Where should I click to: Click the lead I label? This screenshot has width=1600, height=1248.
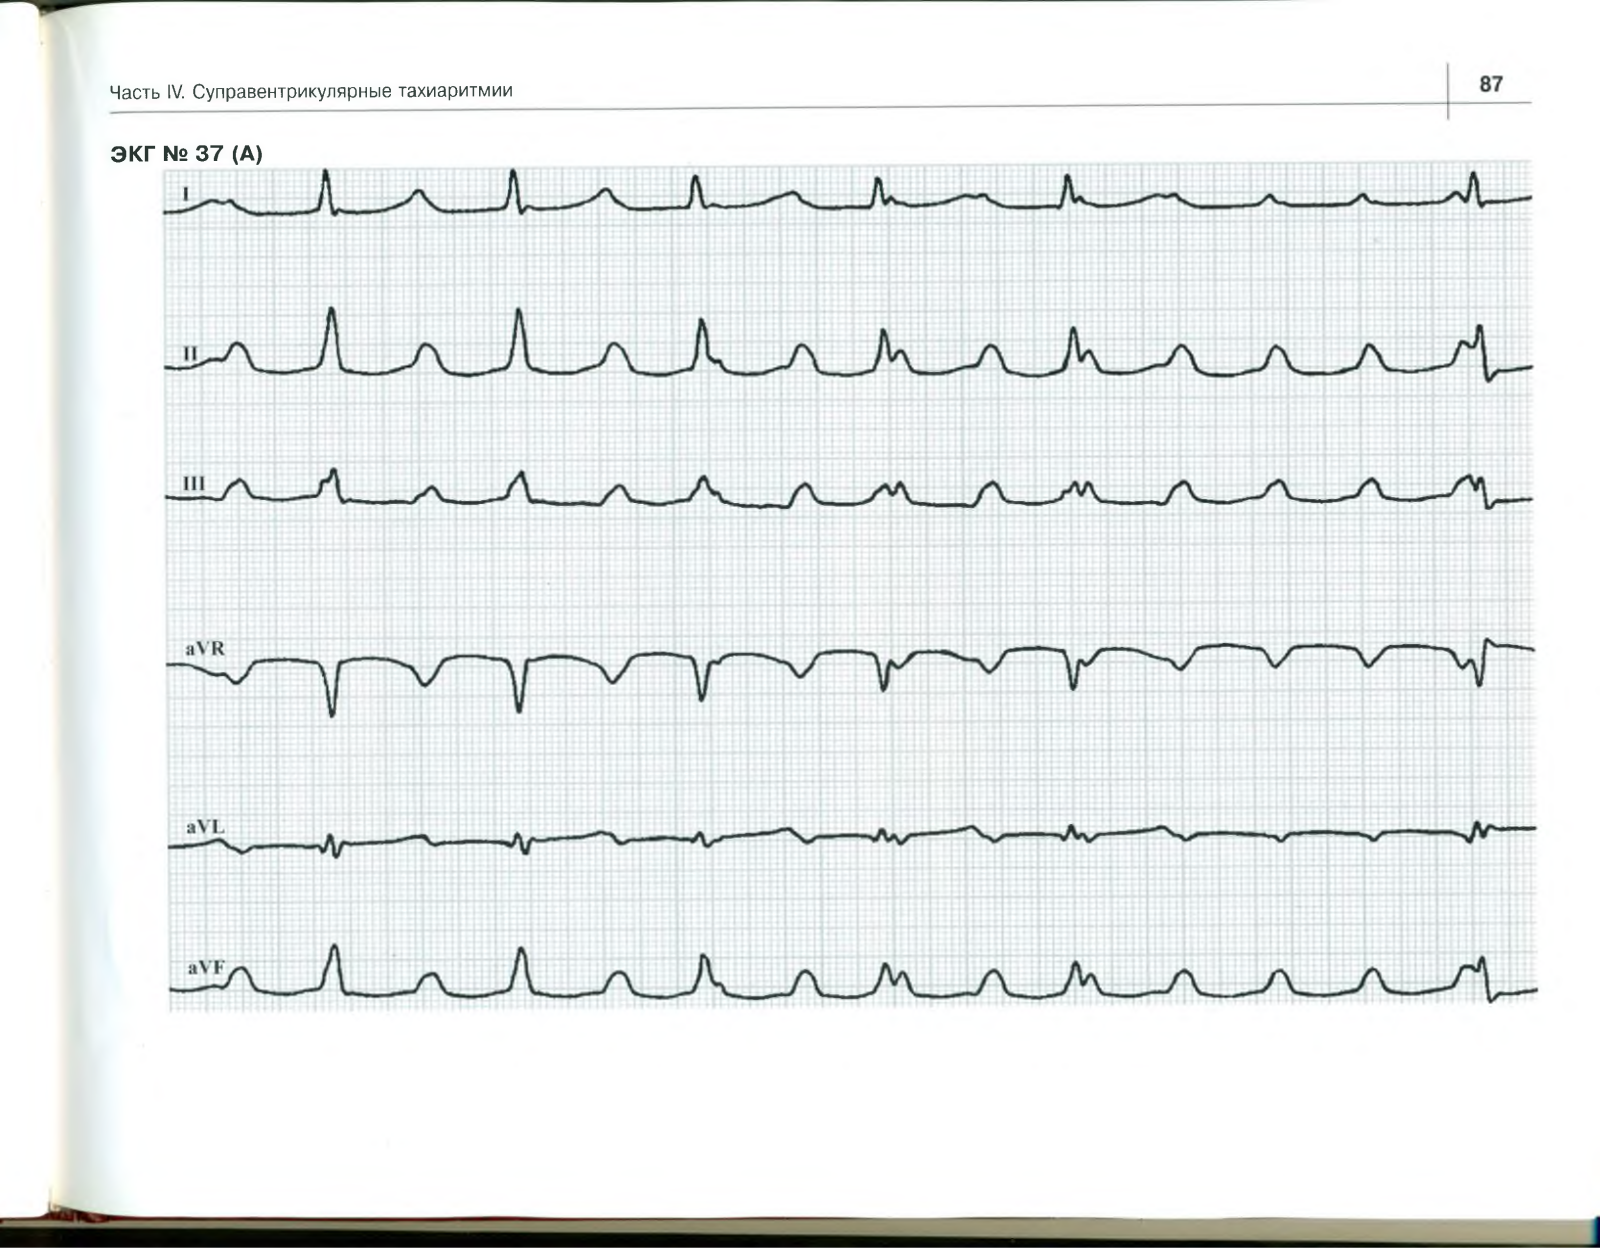click(x=186, y=192)
